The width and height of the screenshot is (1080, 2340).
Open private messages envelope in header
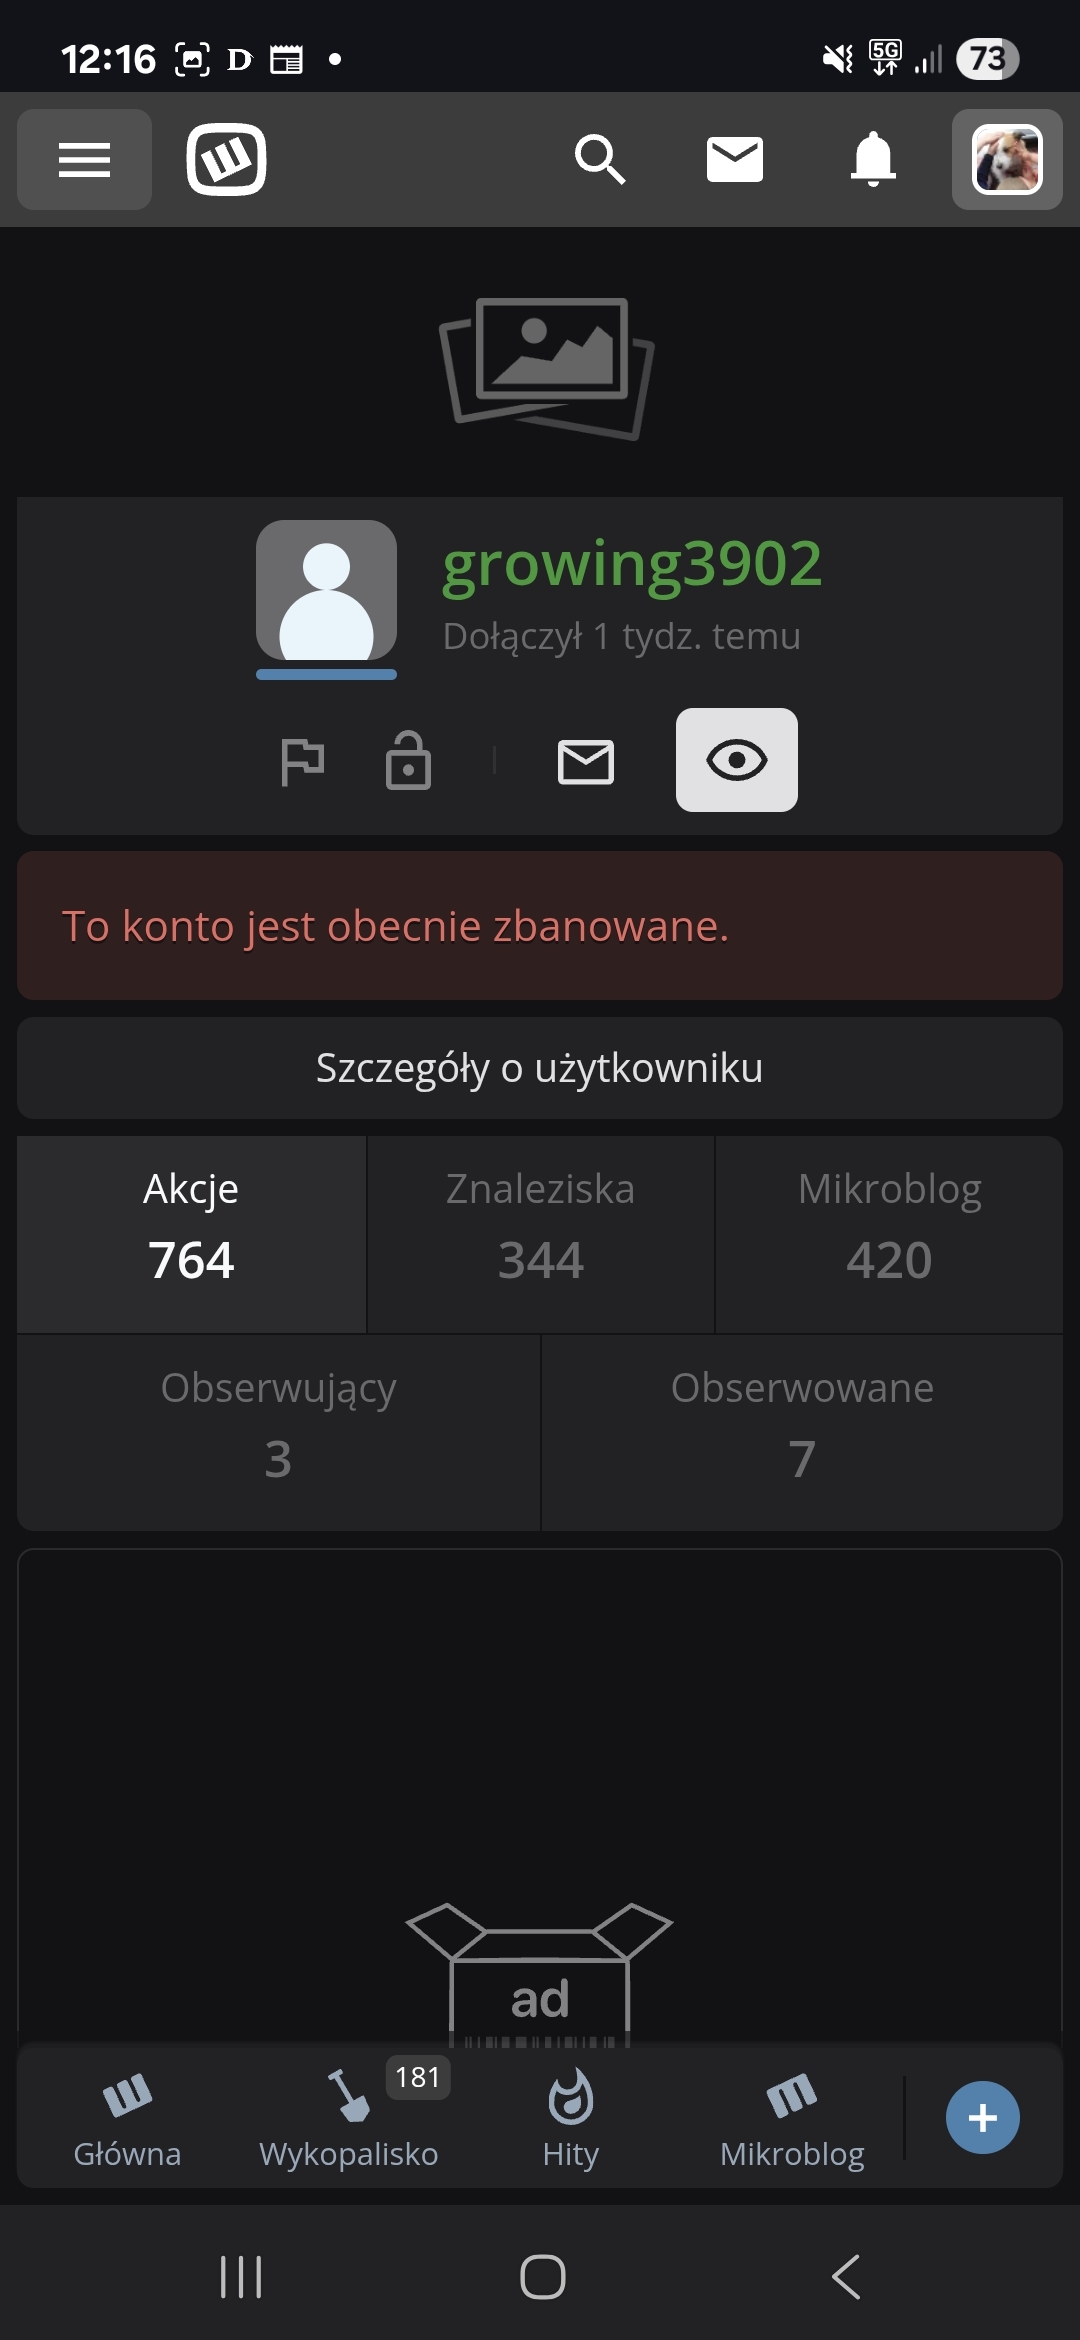click(735, 160)
